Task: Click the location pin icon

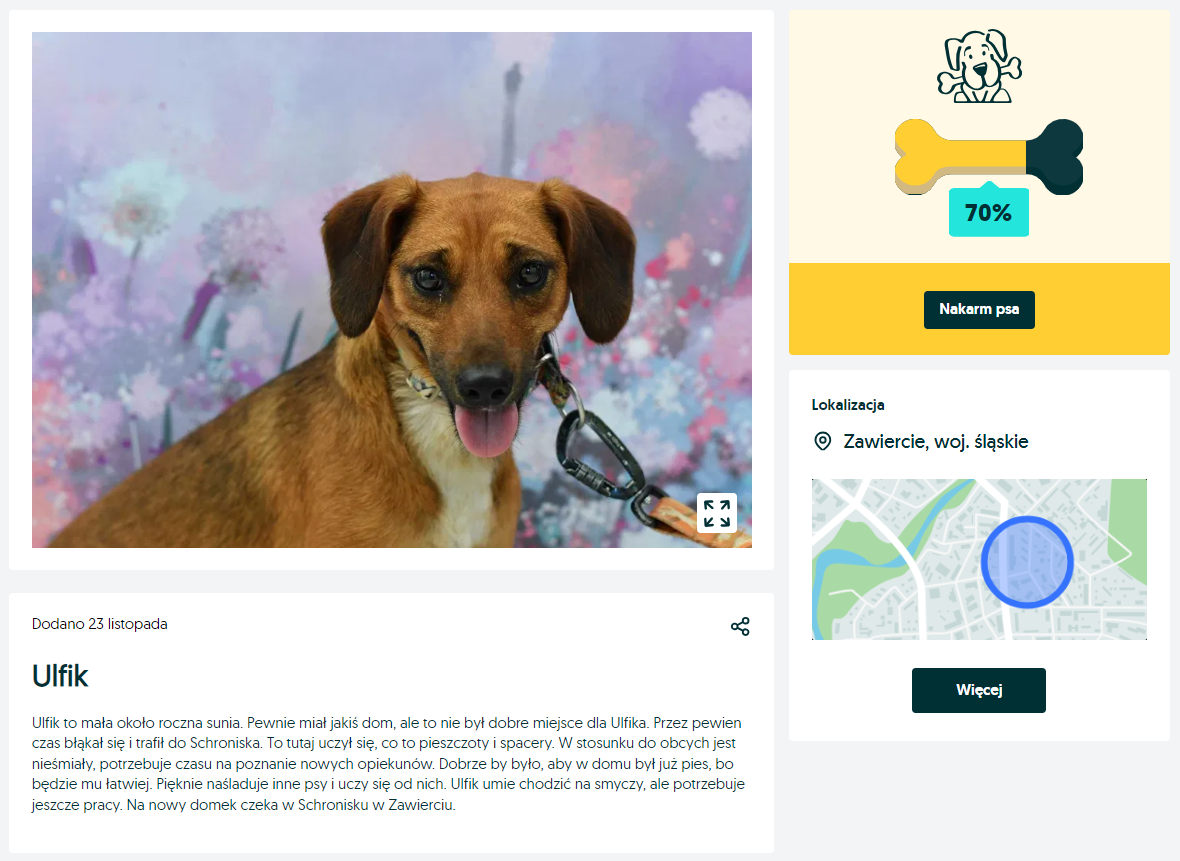Action: coord(823,441)
